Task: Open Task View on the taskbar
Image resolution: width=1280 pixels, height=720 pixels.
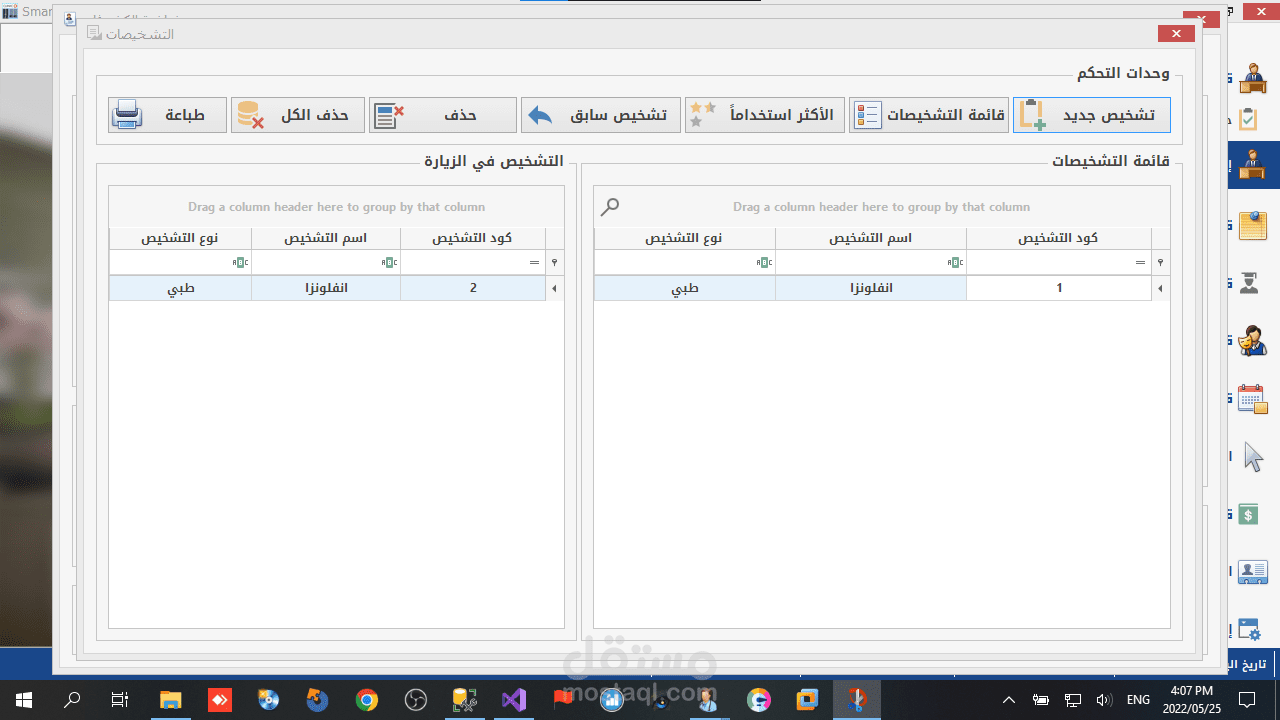Action: click(x=120, y=700)
